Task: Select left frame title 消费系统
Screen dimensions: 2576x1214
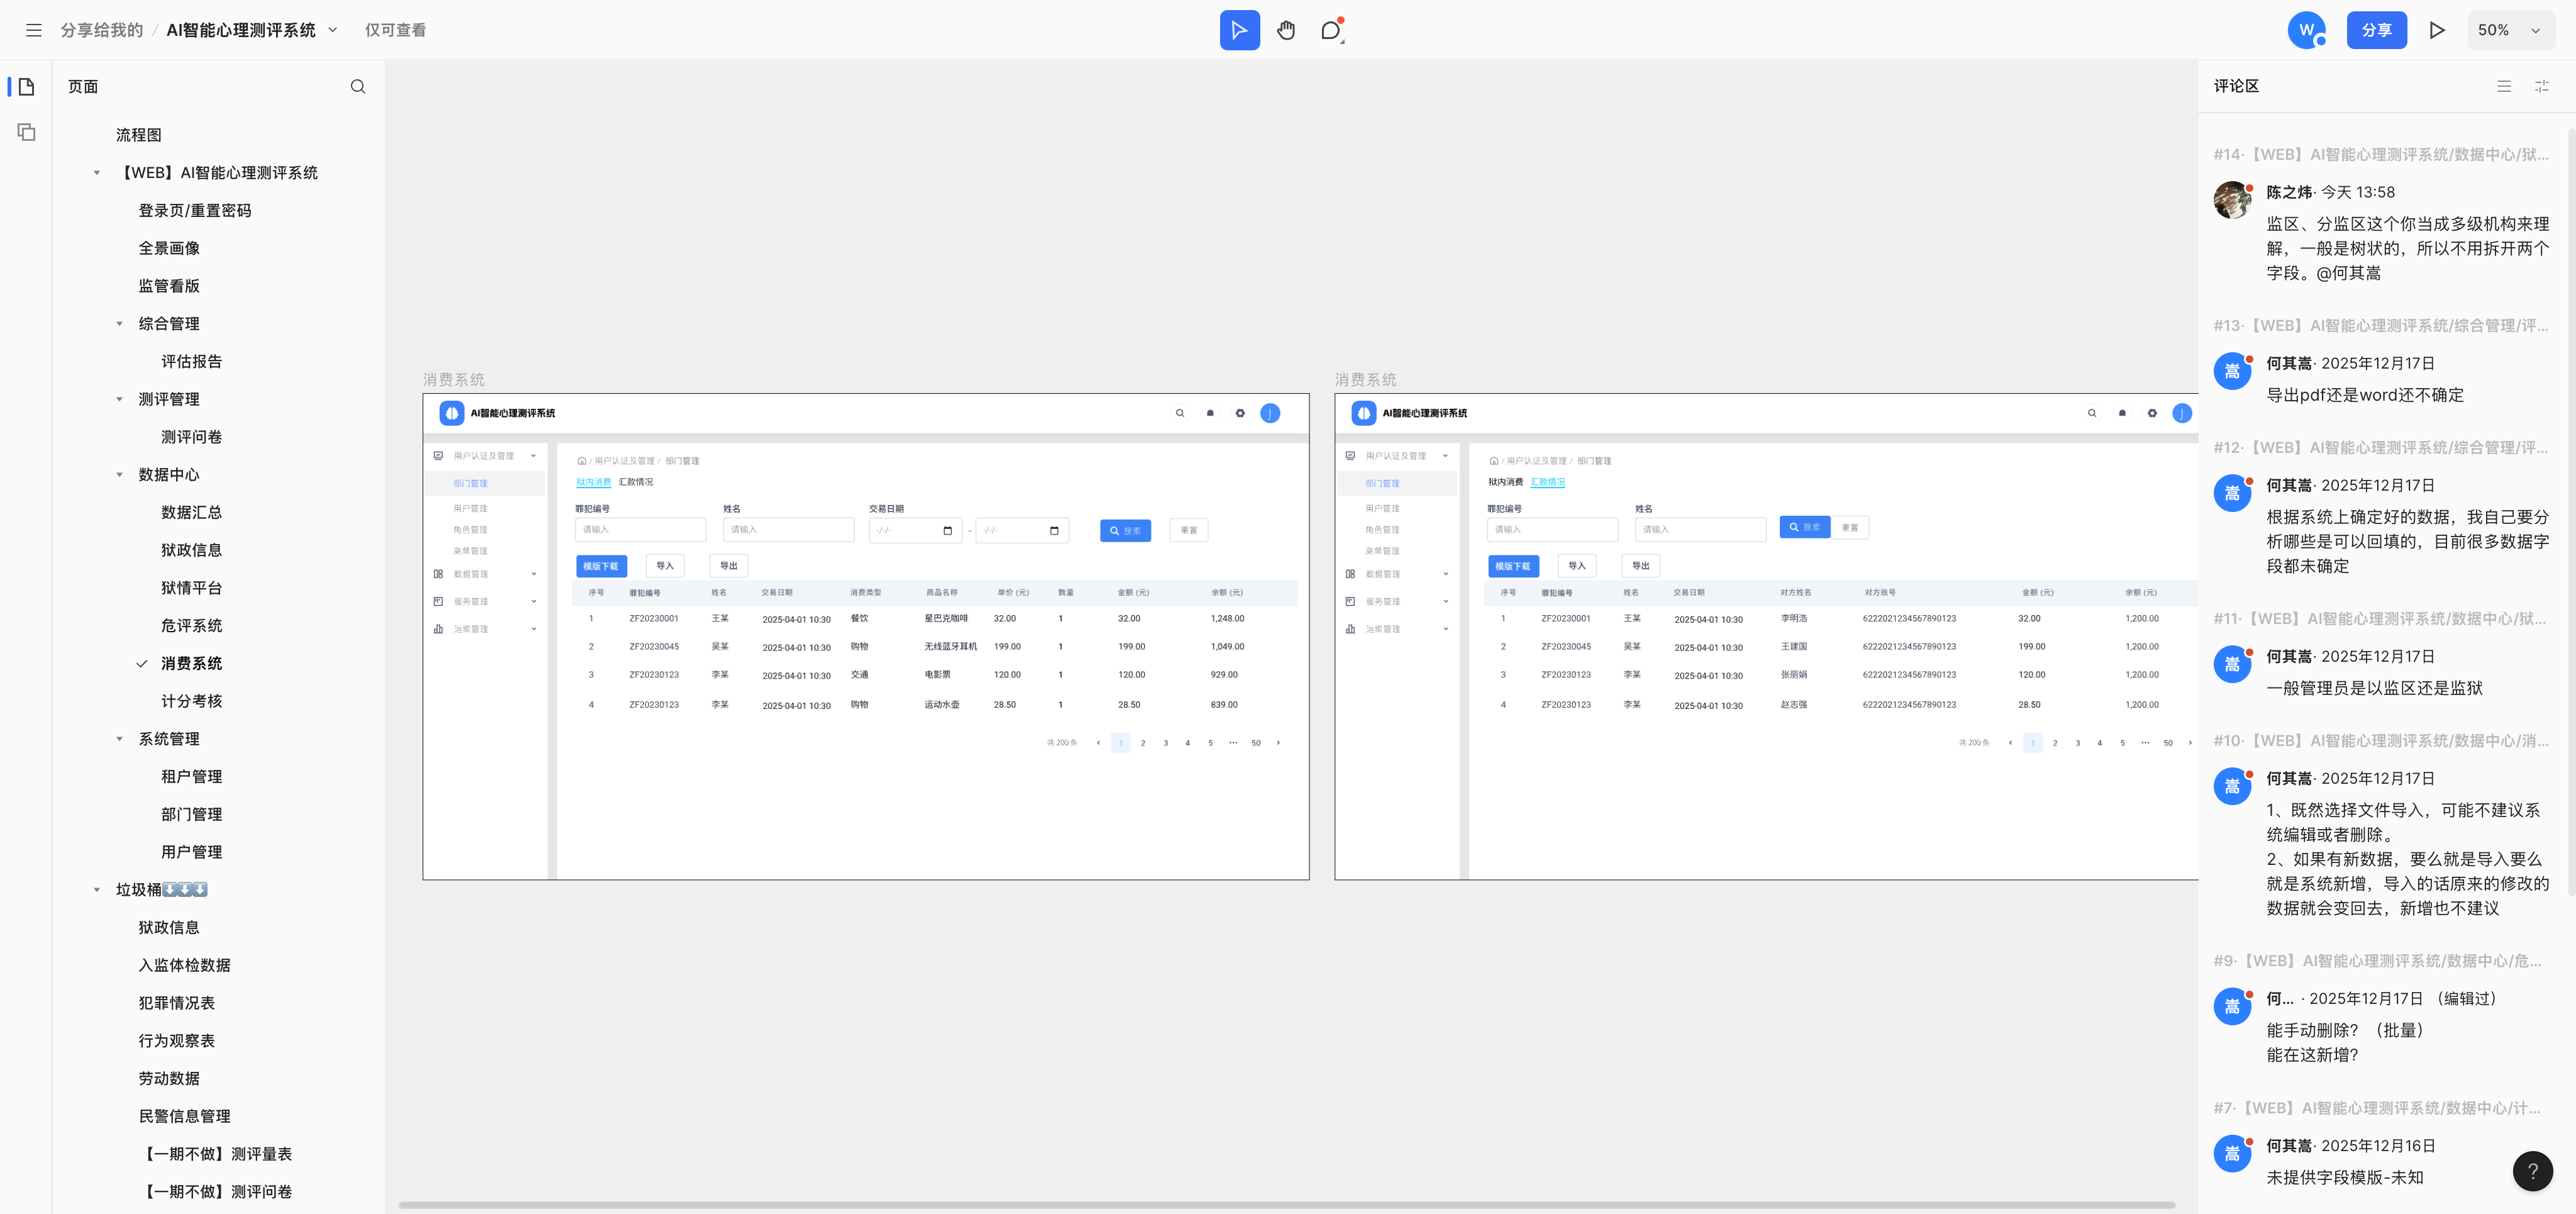Action: (x=454, y=380)
